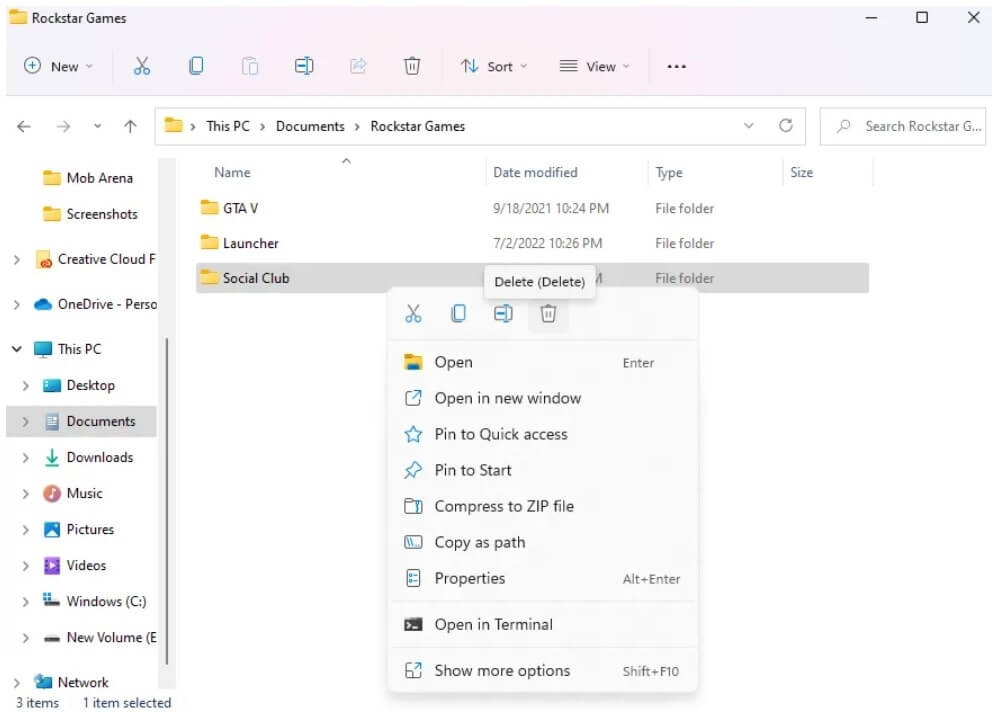Go back with the Back arrow
The image size is (994, 712).
24,126
